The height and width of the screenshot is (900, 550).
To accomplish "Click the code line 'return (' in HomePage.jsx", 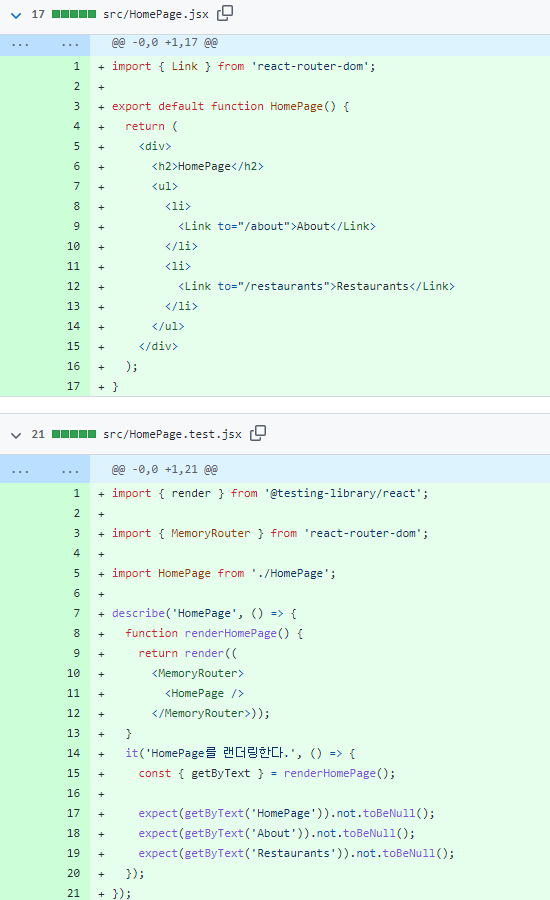I will (x=152, y=126).
